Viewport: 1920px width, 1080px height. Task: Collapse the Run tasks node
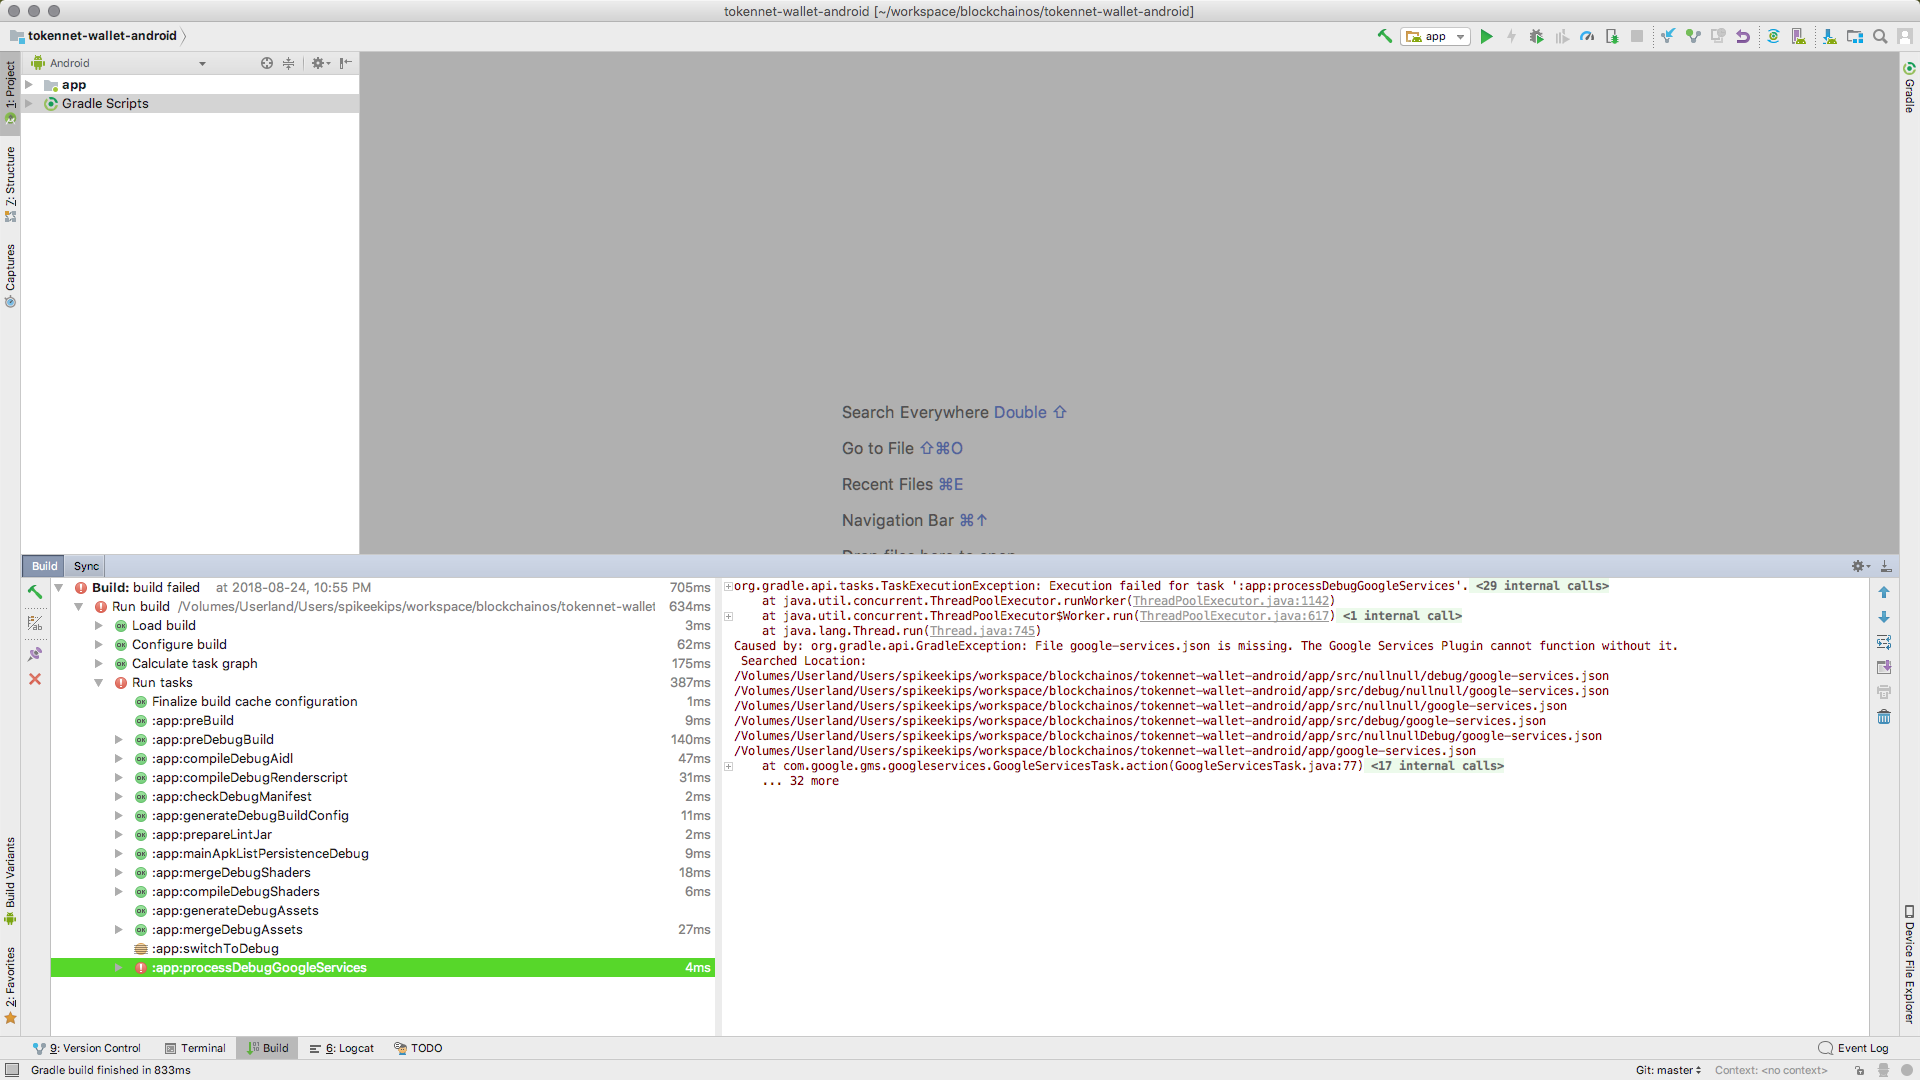coord(99,683)
